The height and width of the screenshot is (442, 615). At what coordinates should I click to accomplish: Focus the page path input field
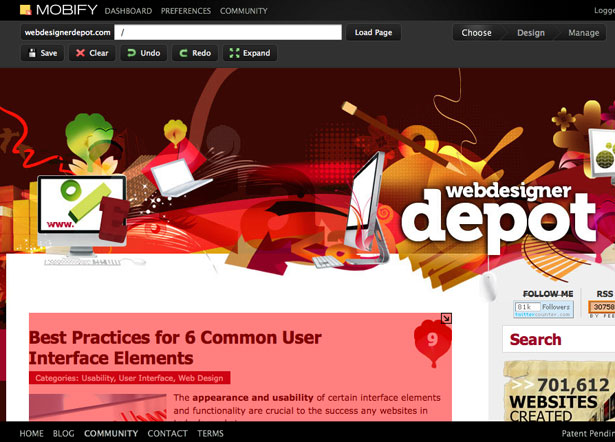(x=228, y=33)
